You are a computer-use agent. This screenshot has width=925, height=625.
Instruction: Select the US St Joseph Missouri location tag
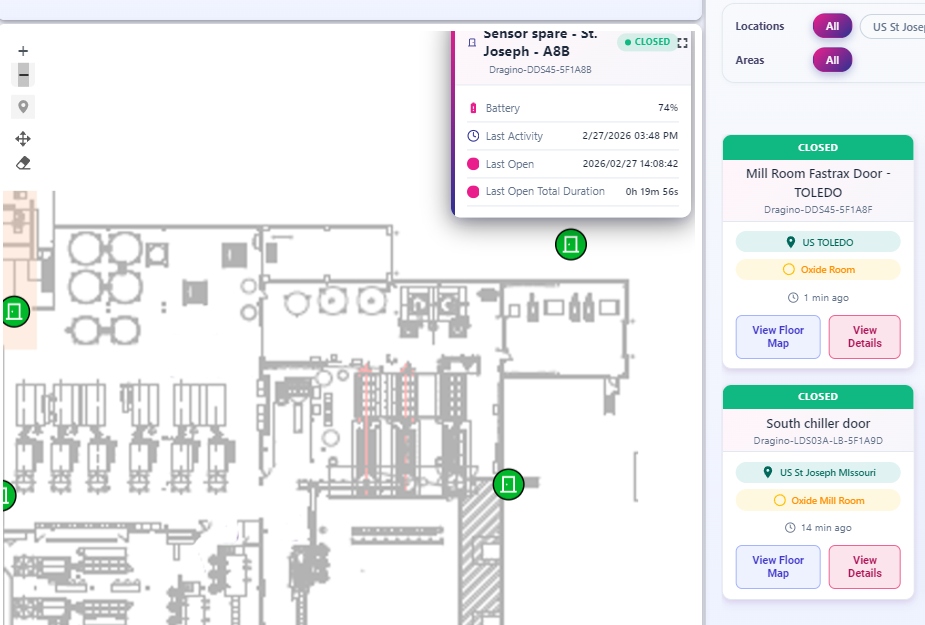click(x=817, y=471)
